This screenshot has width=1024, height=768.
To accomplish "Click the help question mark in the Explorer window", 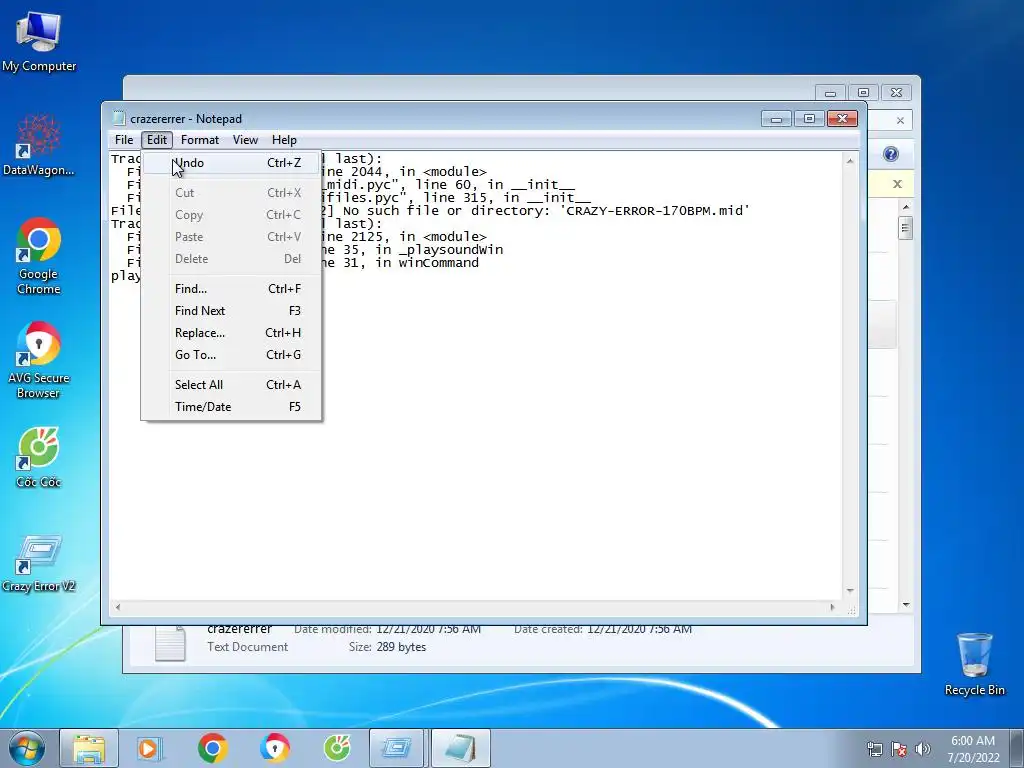I will tap(891, 154).
